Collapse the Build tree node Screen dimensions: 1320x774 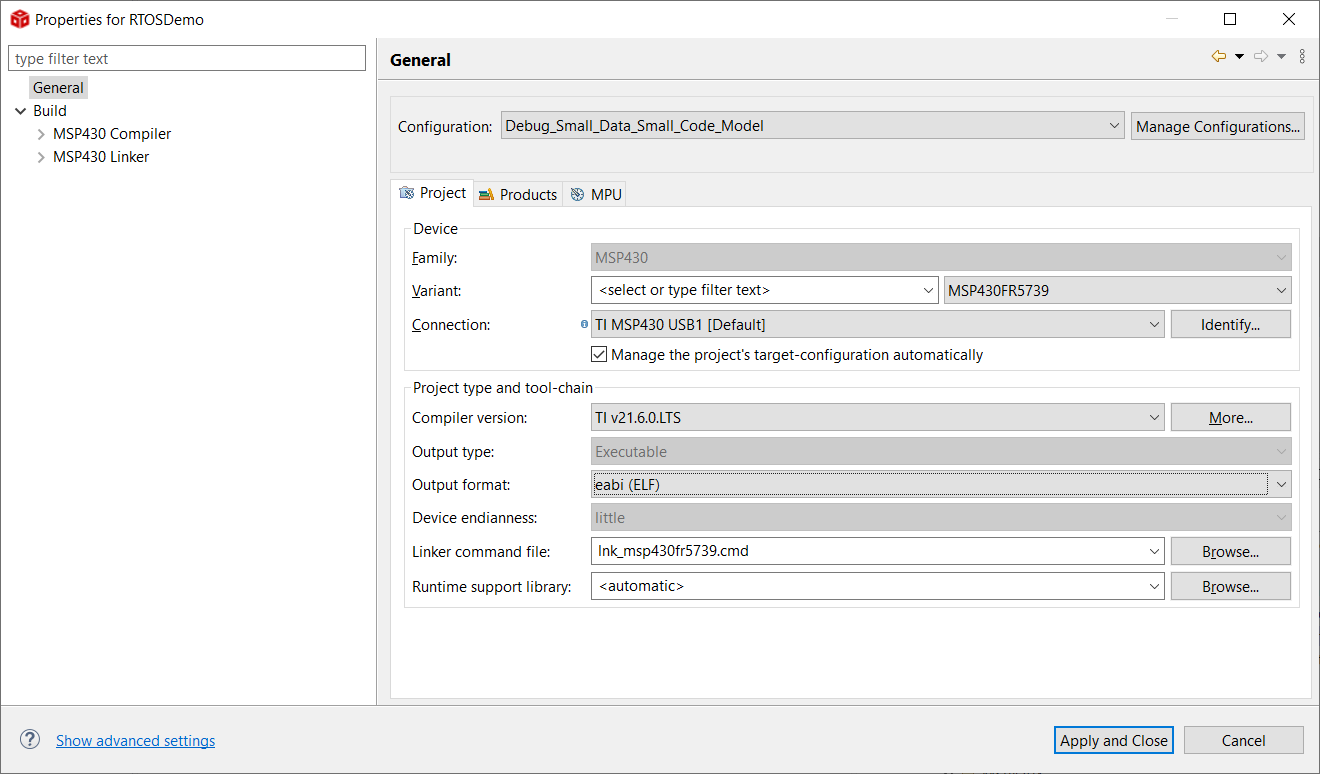(x=21, y=111)
